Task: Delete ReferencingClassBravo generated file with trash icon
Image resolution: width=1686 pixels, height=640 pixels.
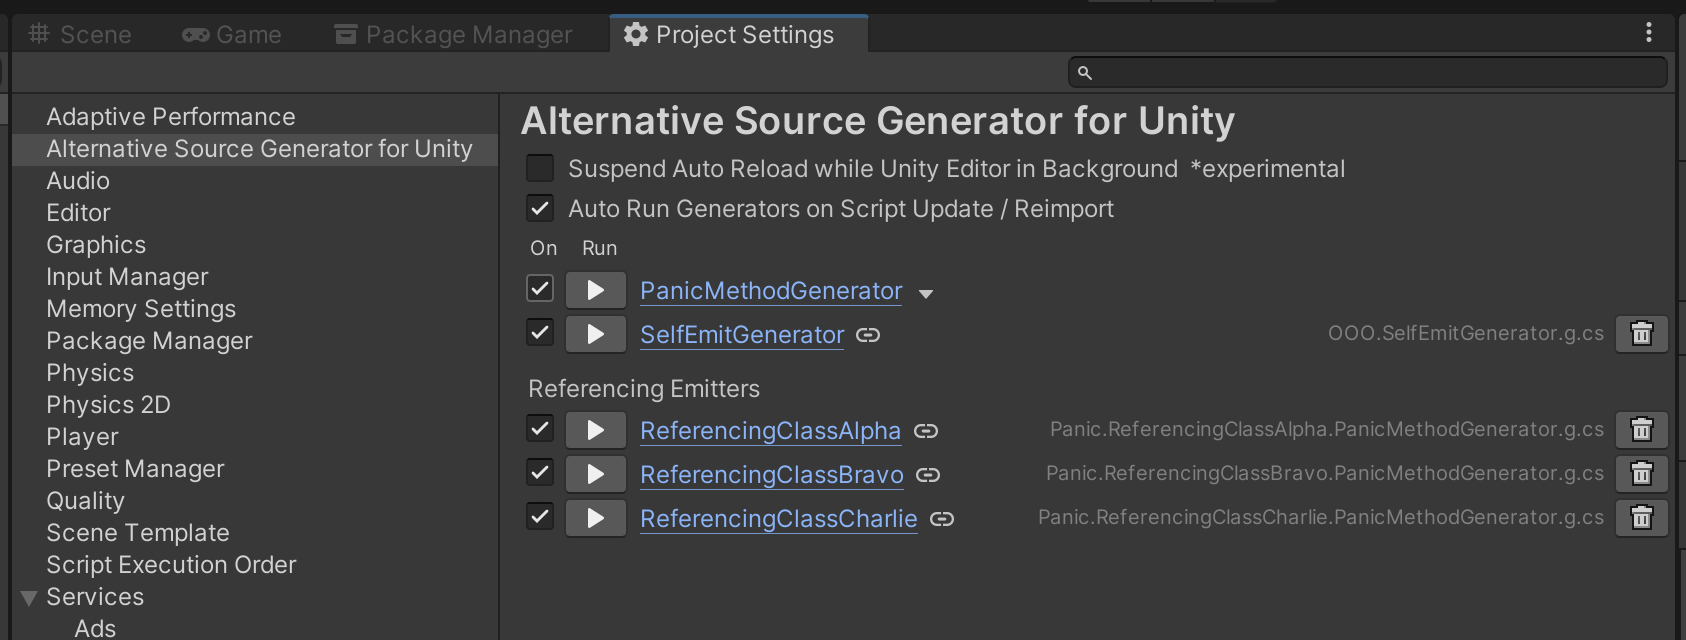Action: [1641, 474]
